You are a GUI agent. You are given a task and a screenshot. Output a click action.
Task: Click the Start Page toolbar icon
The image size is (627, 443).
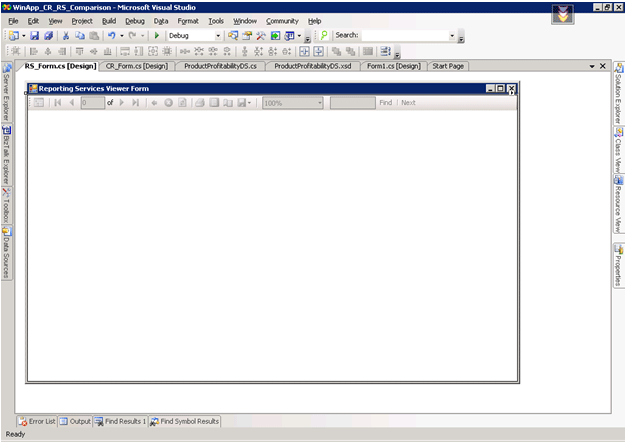tap(275, 36)
